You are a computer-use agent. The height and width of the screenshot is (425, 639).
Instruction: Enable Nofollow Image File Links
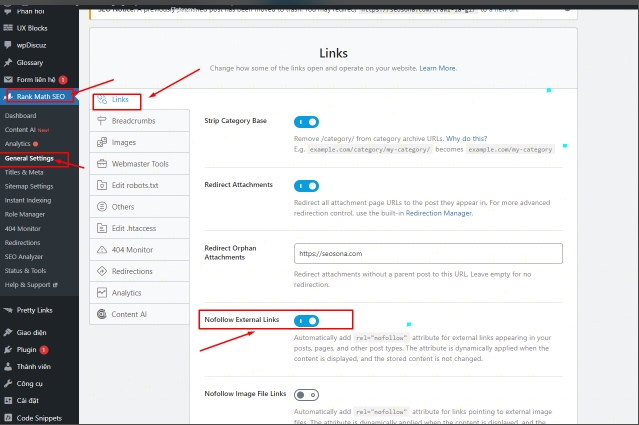306,395
